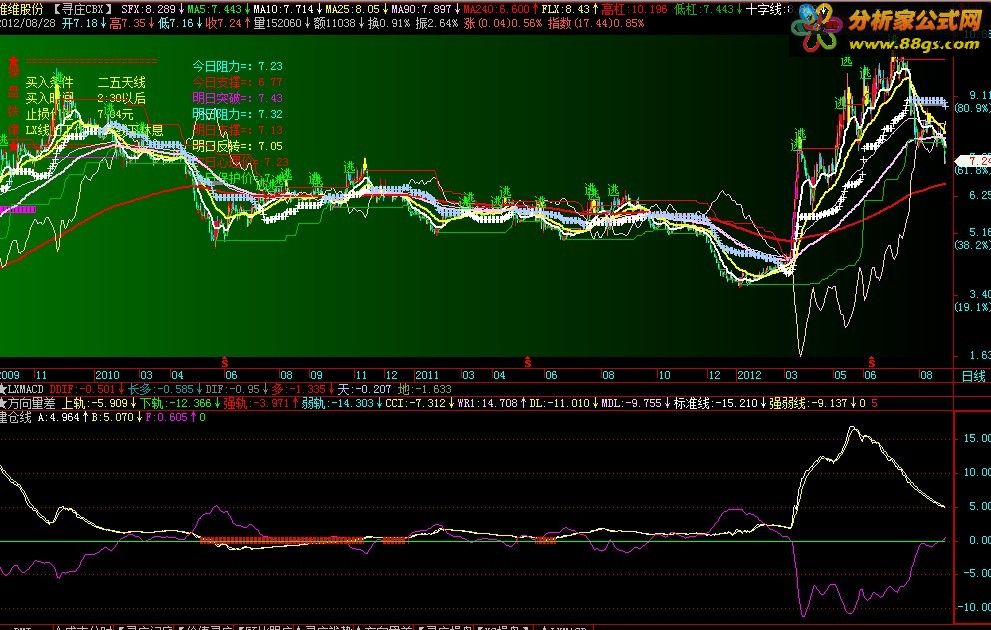Click the 2010 year label on the time axis
The image size is (991, 630).
coord(107,375)
